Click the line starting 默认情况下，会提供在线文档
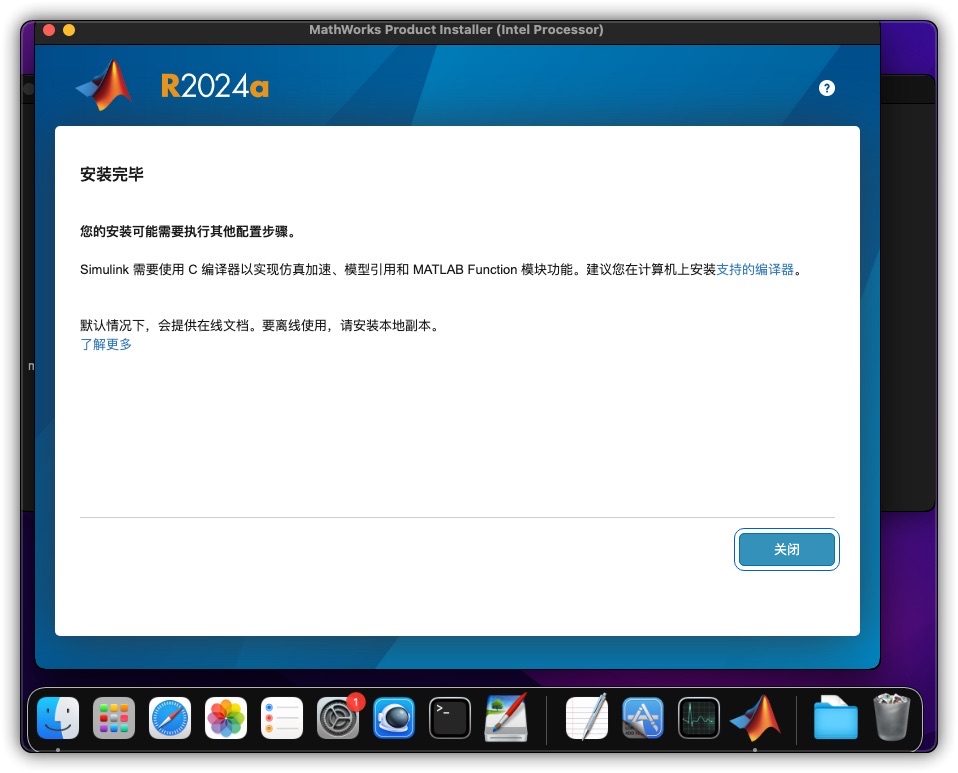Screen dimensions: 958x773 pos(260,326)
